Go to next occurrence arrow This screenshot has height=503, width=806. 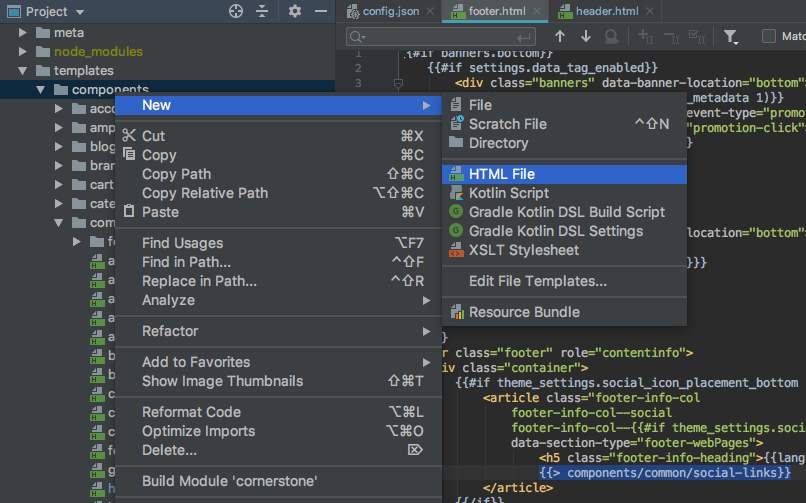(585, 36)
